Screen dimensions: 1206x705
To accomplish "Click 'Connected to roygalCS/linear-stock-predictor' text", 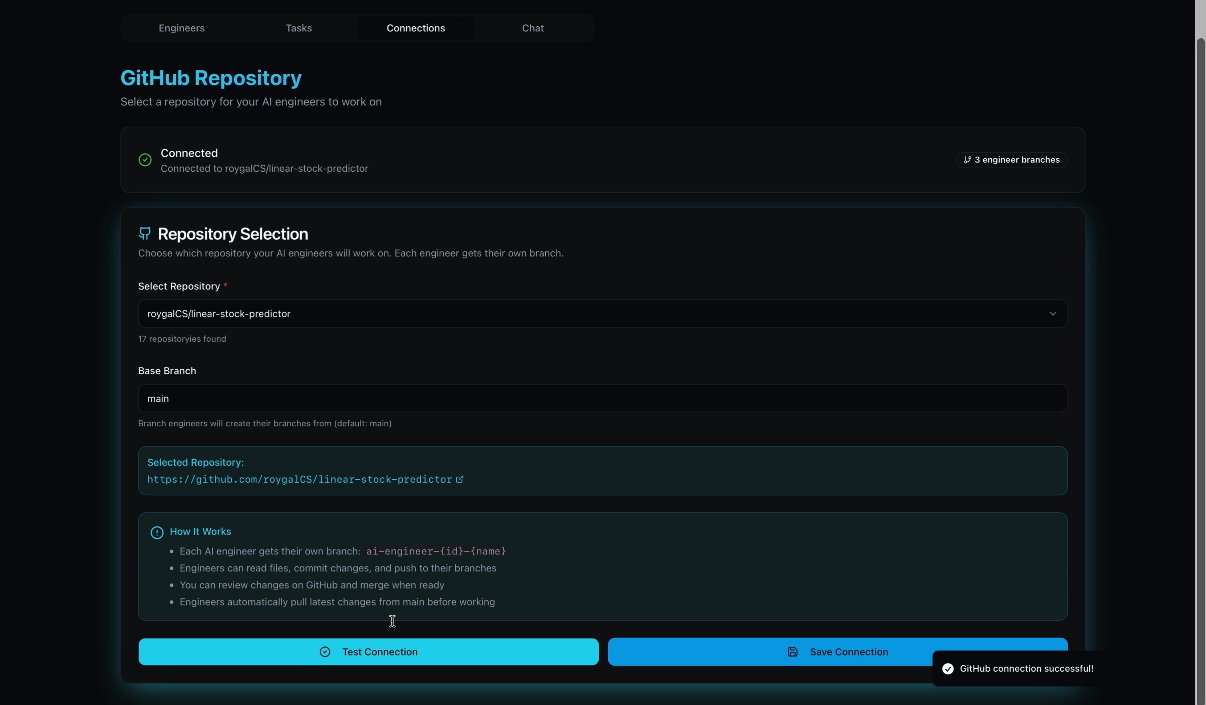I will pos(264,169).
